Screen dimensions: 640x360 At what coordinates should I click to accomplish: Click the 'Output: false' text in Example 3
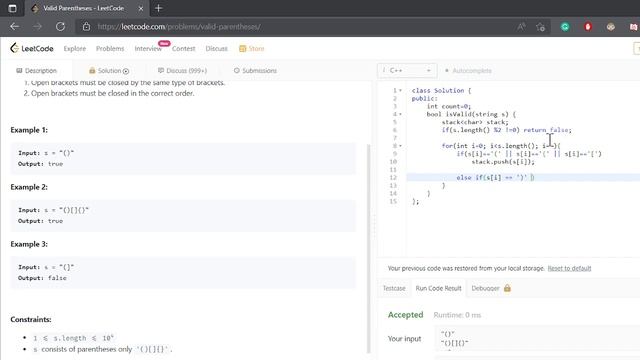click(42, 278)
